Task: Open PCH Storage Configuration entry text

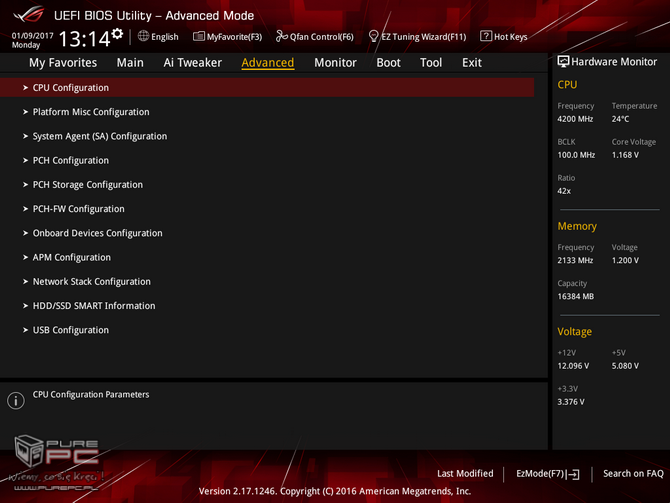Action: pyautogui.click(x=88, y=185)
